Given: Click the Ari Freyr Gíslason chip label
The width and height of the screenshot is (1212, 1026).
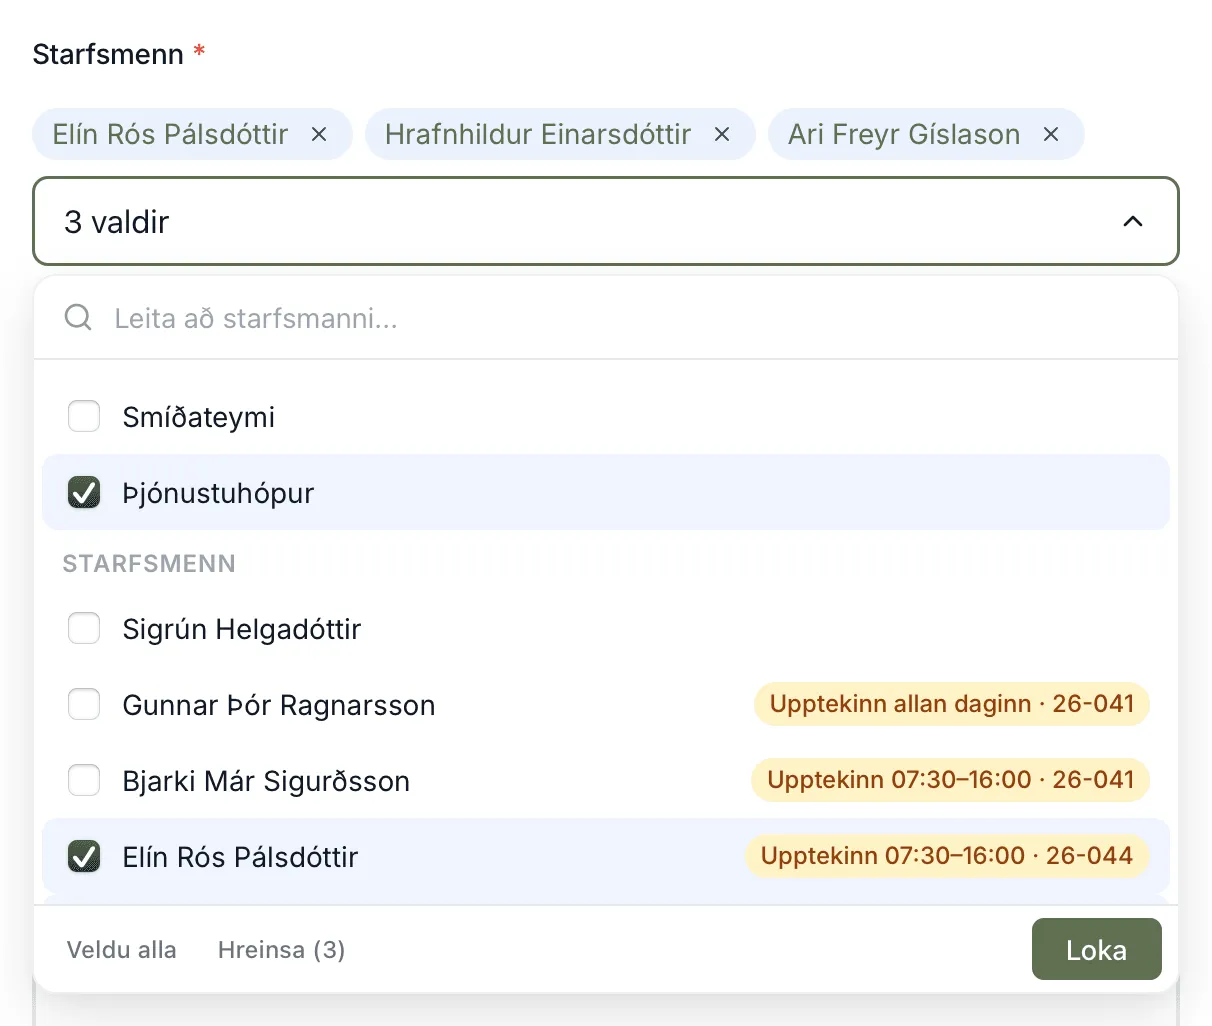Looking at the screenshot, I should [x=904, y=134].
